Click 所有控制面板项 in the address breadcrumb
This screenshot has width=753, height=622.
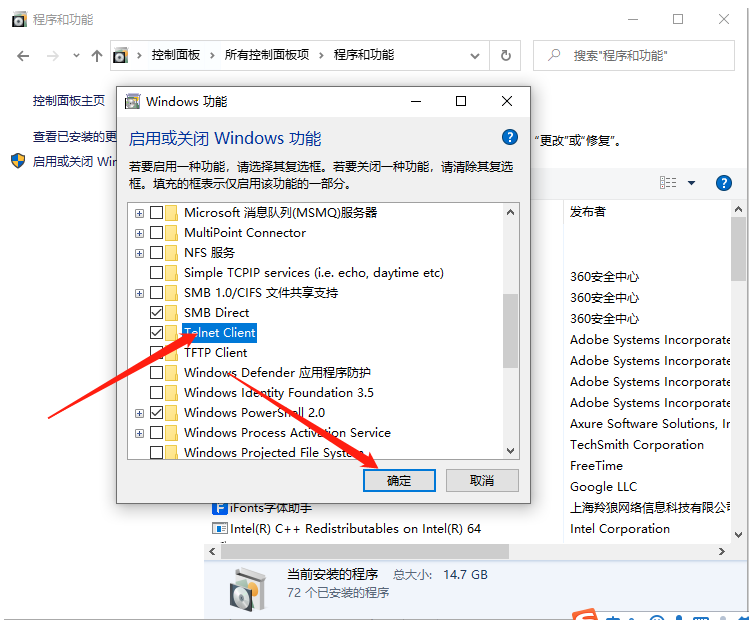pos(267,55)
